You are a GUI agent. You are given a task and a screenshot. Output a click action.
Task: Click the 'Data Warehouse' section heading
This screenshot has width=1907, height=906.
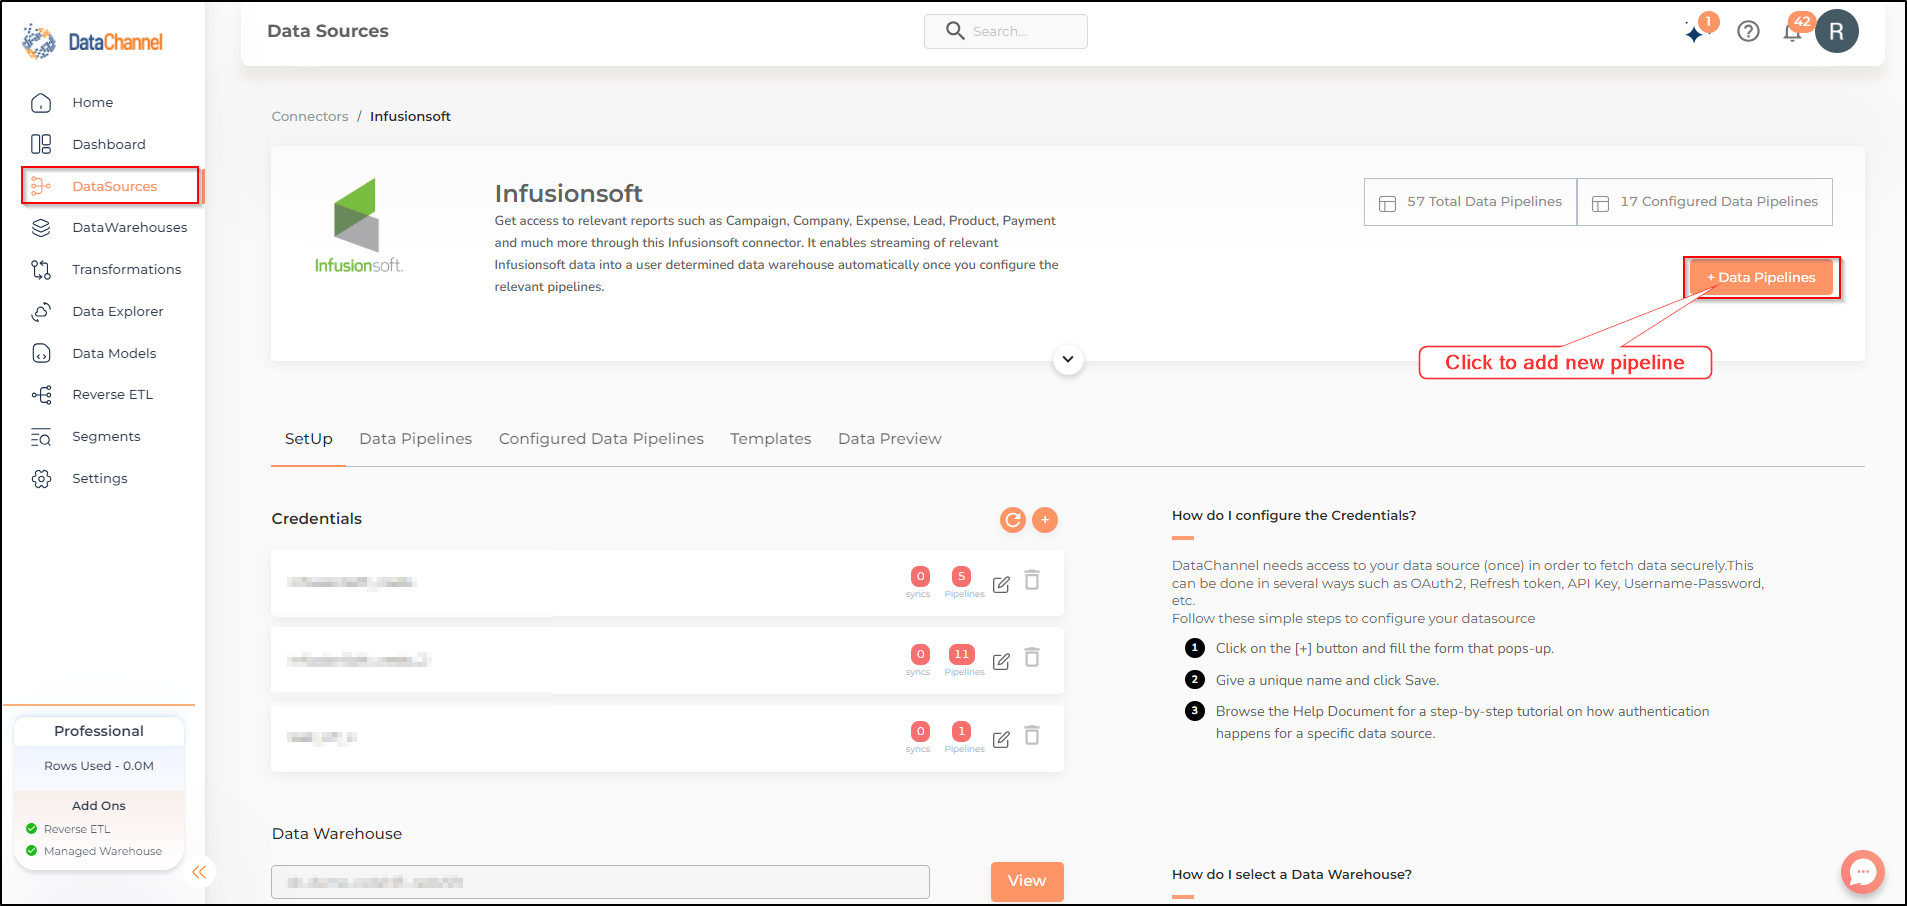click(337, 834)
